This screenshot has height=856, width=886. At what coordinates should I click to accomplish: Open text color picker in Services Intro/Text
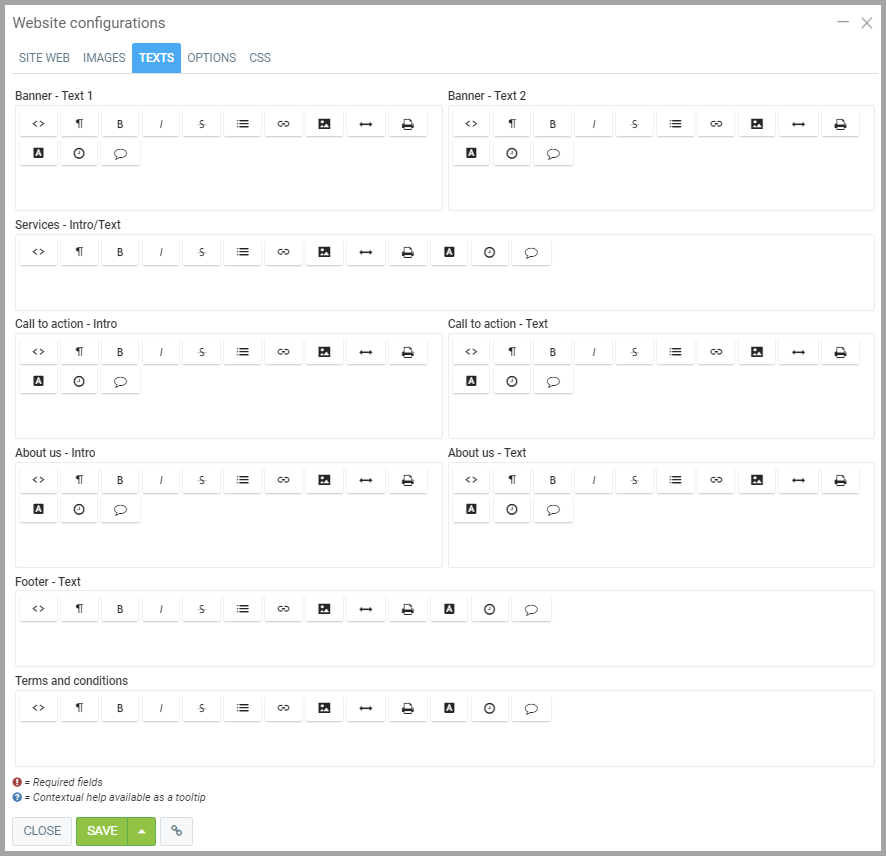point(449,253)
